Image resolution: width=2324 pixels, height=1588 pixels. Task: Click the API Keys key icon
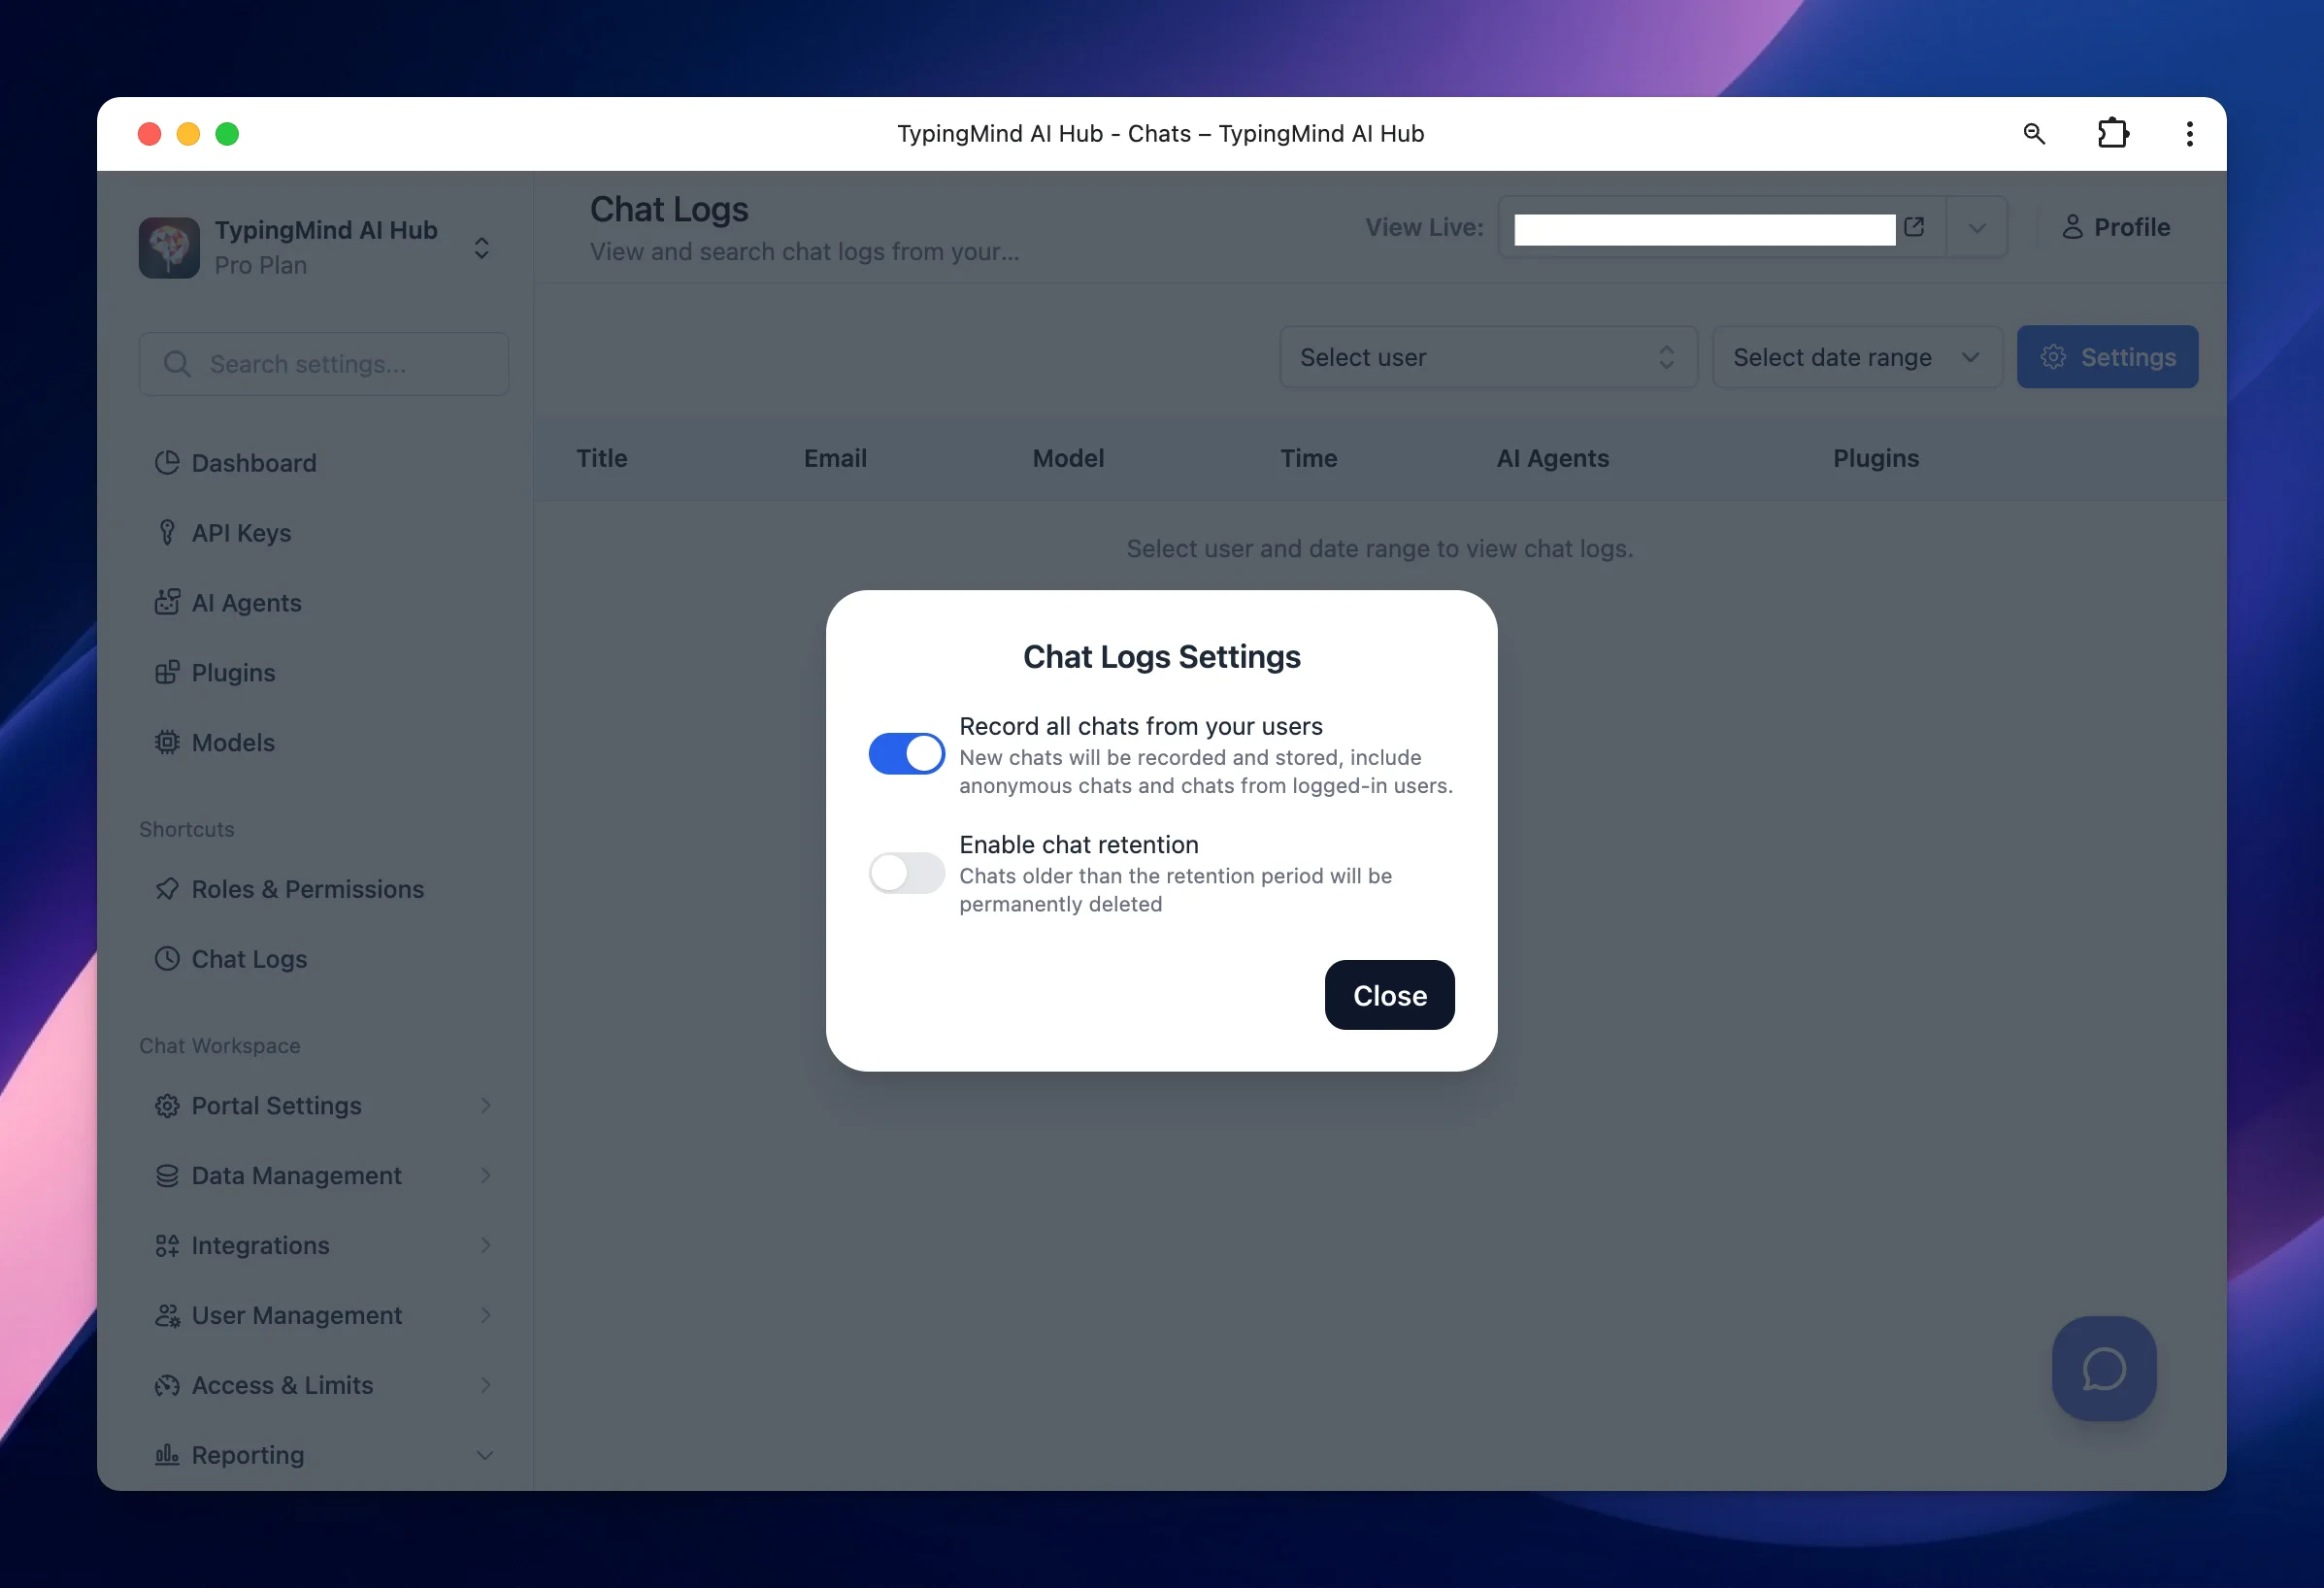pyautogui.click(x=167, y=533)
